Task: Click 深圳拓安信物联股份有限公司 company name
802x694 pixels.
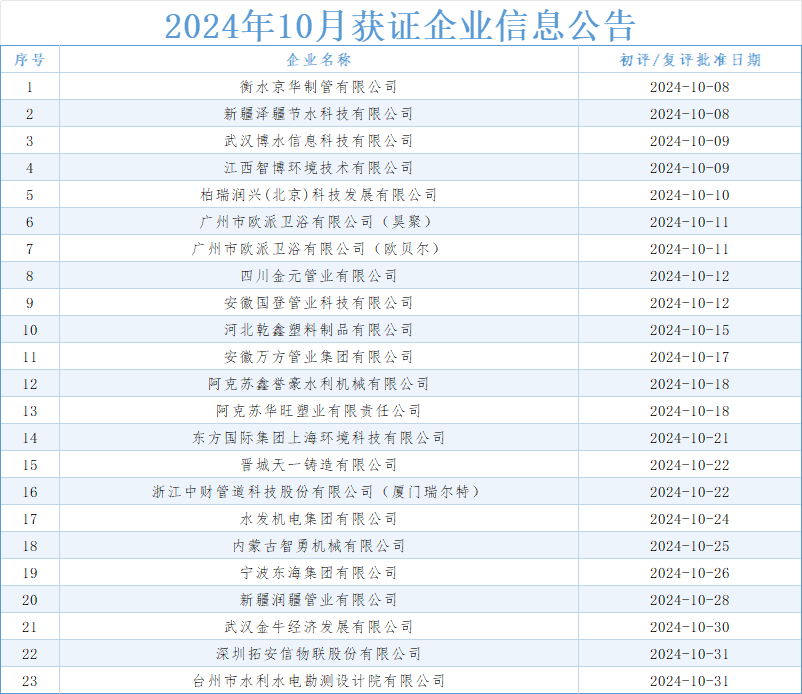Action: click(x=319, y=654)
